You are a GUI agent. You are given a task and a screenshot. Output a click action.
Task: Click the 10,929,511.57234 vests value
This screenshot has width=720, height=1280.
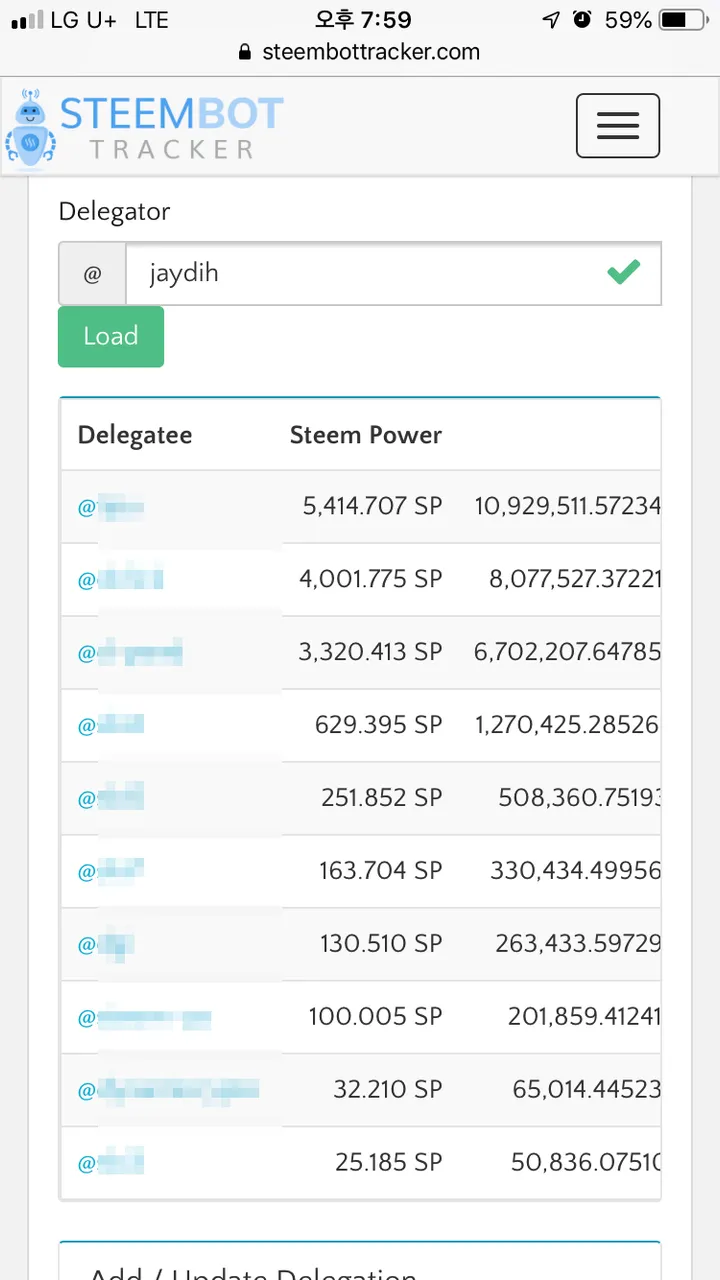coord(567,507)
